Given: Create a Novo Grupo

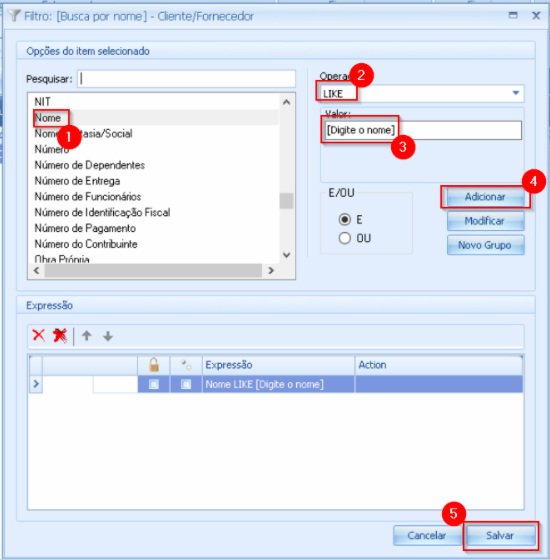Looking at the screenshot, I should coord(485,245).
